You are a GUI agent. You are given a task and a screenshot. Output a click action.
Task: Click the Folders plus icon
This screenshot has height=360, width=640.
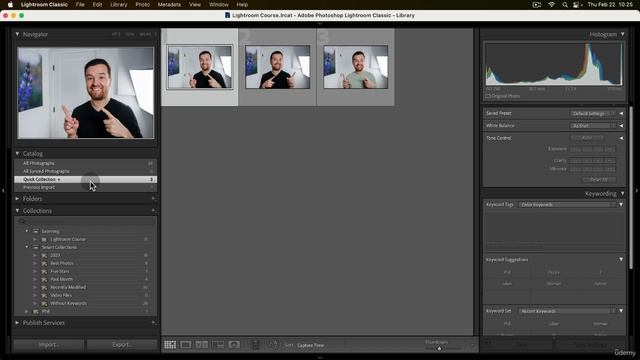point(153,198)
